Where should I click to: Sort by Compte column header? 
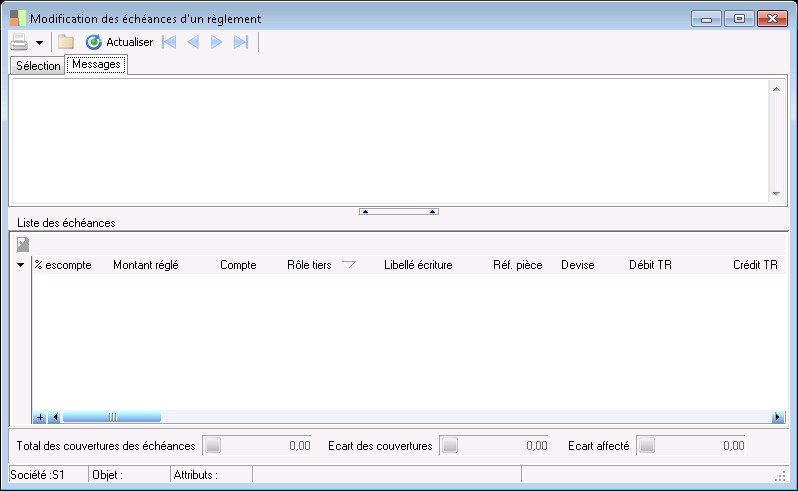(238, 265)
